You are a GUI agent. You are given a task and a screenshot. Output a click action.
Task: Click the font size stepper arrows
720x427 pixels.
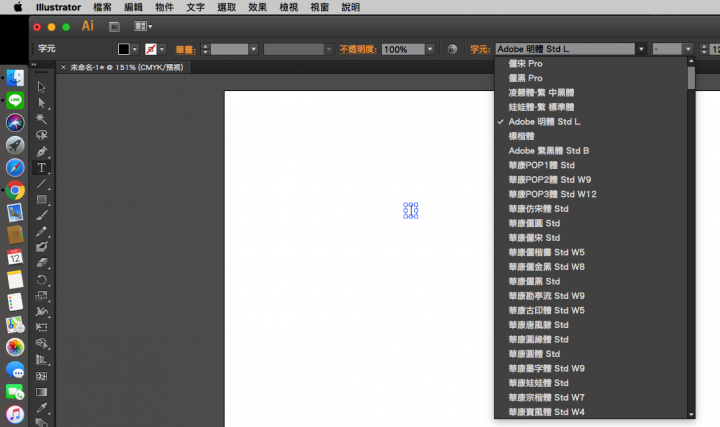pyautogui.click(x=703, y=49)
